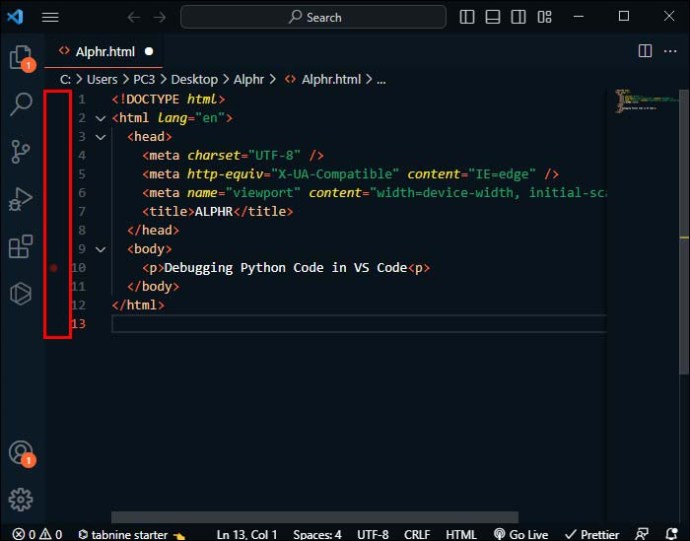Select the Alphr.html editor tab
690x541 pixels.
[x=105, y=52]
